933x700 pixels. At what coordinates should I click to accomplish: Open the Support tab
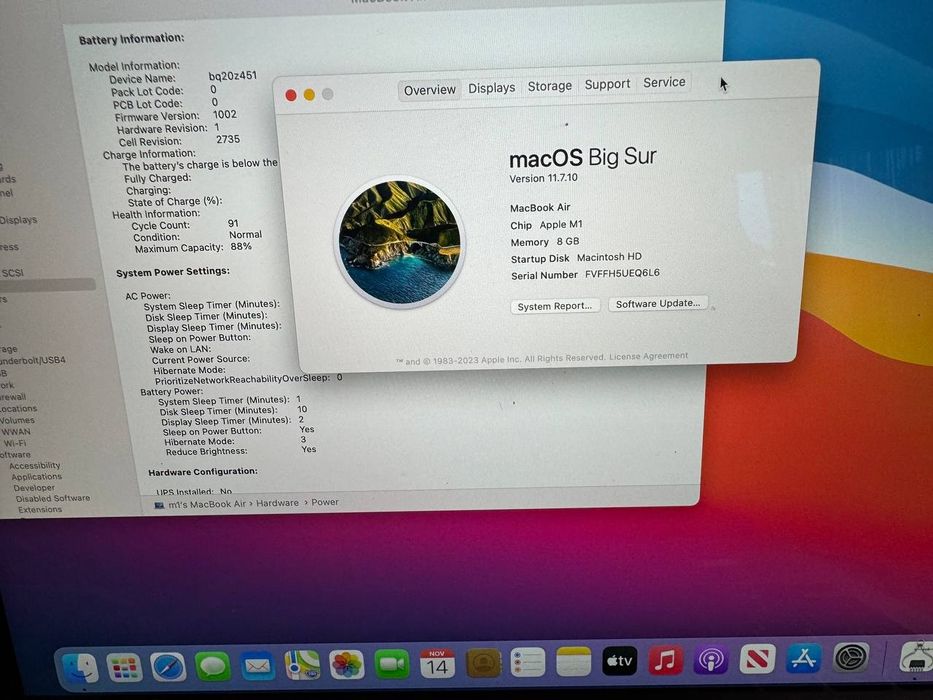(x=607, y=85)
